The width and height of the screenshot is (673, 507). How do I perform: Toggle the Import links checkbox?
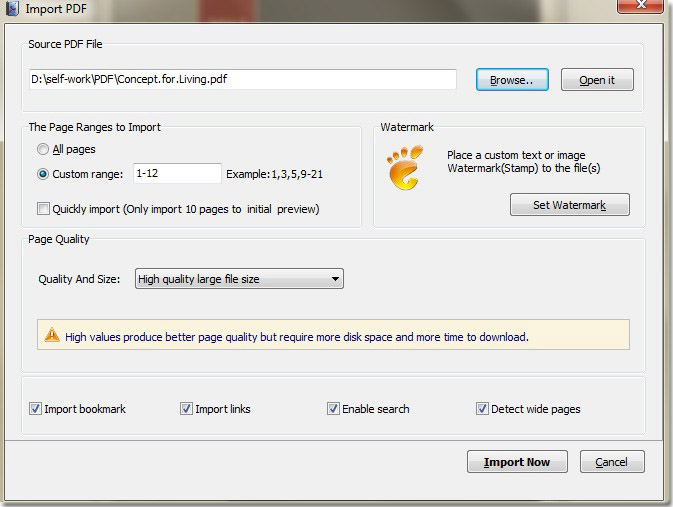pyautogui.click(x=186, y=409)
